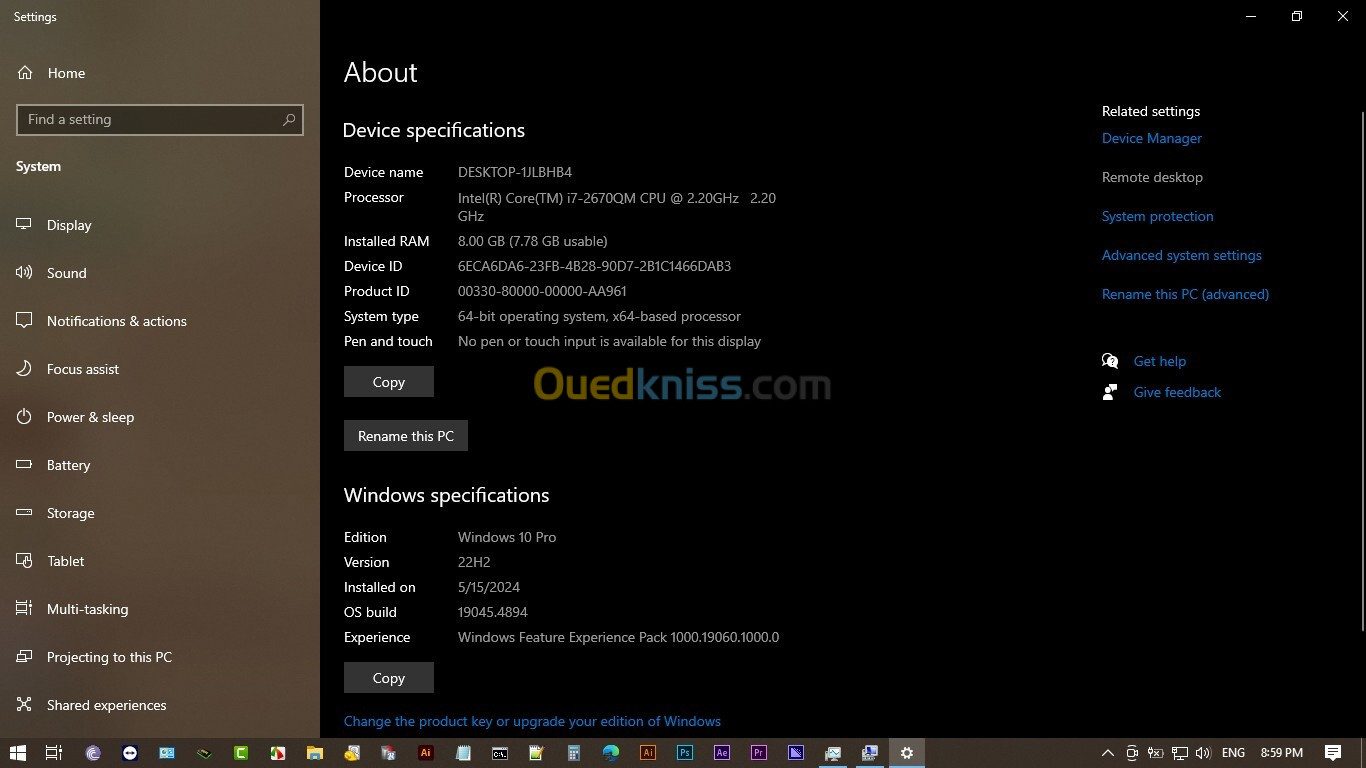Open Advanced system settings link
The width and height of the screenshot is (1366, 768).
coord(1182,255)
